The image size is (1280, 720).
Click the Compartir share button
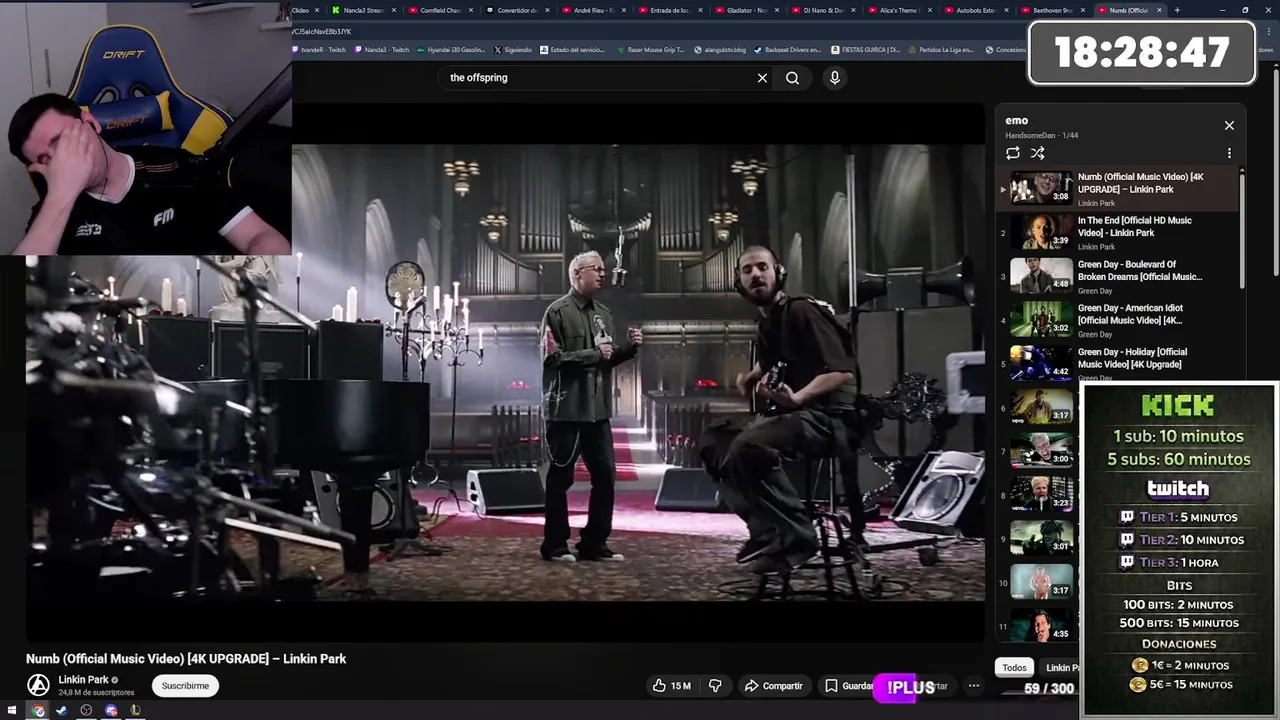(774, 686)
